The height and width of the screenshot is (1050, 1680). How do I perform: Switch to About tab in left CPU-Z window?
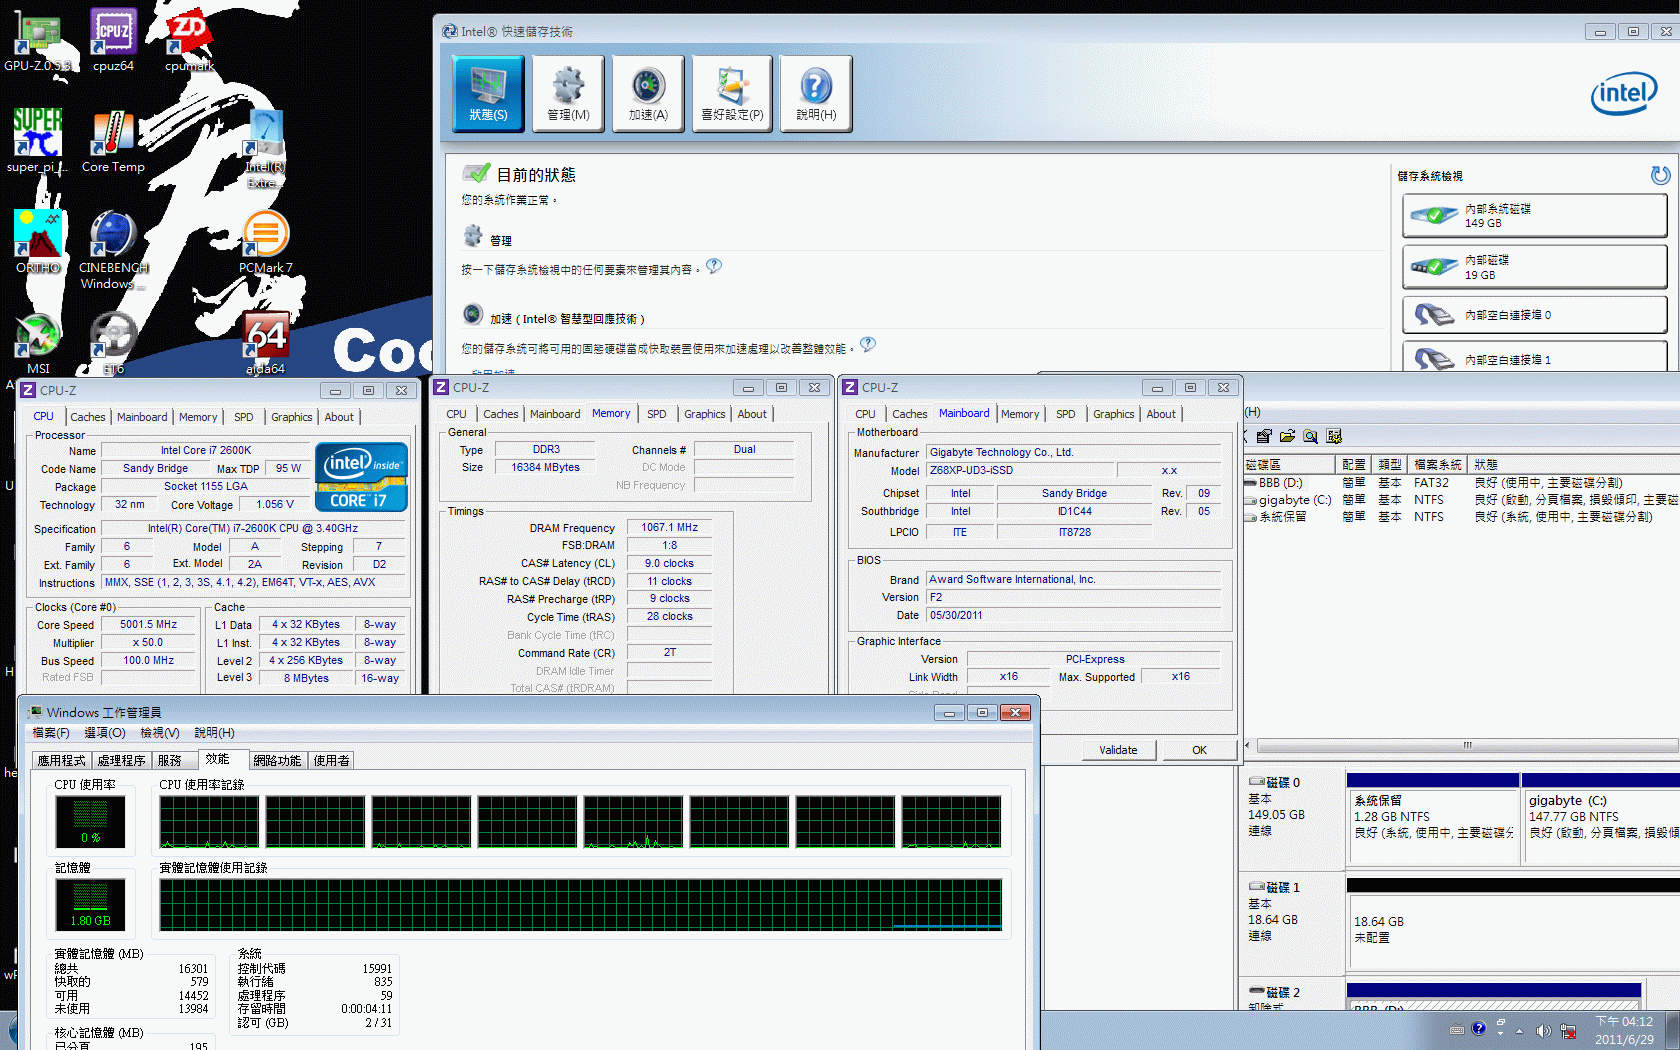[x=339, y=417]
